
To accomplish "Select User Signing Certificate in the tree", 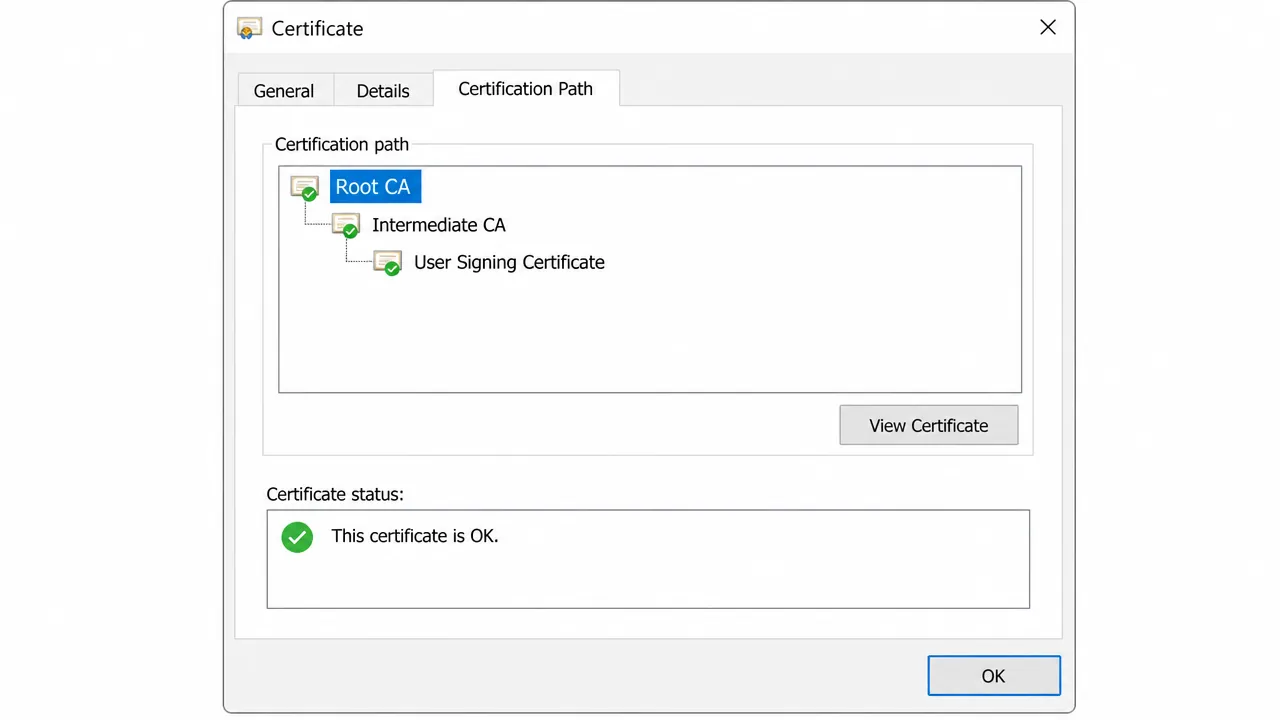I will [x=509, y=263].
